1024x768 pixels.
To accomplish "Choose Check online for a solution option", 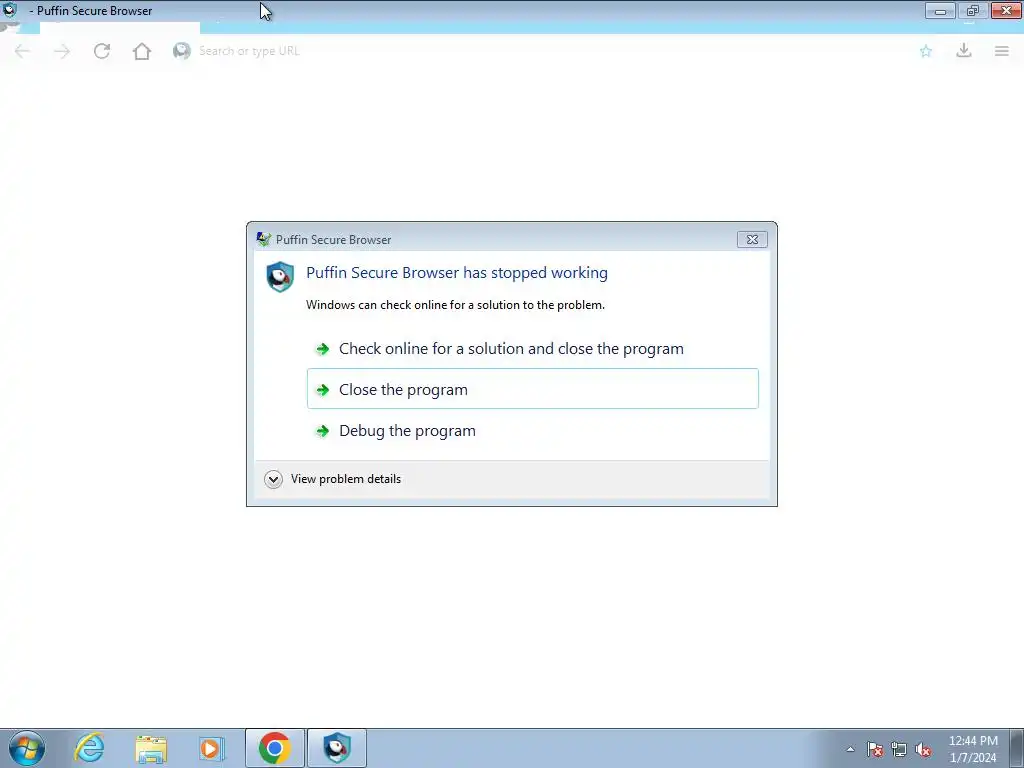I will (x=532, y=349).
